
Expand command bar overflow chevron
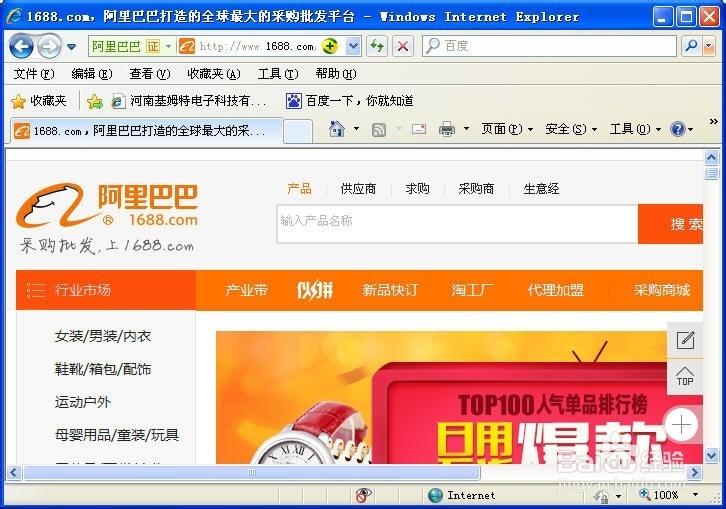713,121
